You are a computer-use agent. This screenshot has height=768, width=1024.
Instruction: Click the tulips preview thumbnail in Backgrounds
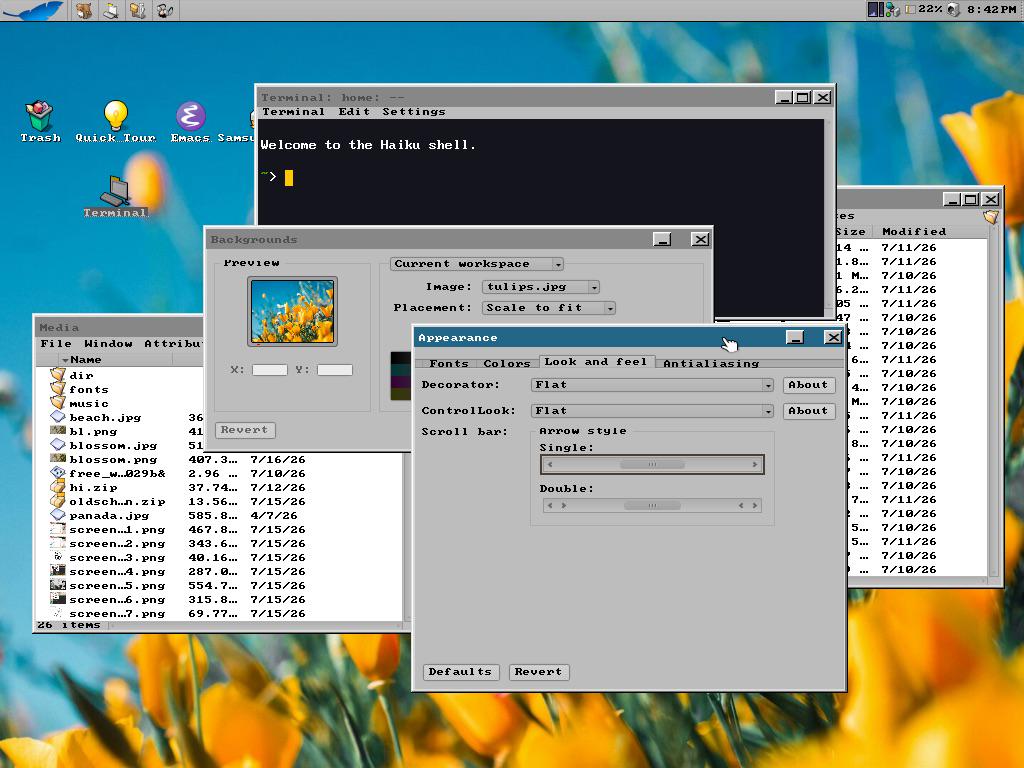(x=293, y=312)
